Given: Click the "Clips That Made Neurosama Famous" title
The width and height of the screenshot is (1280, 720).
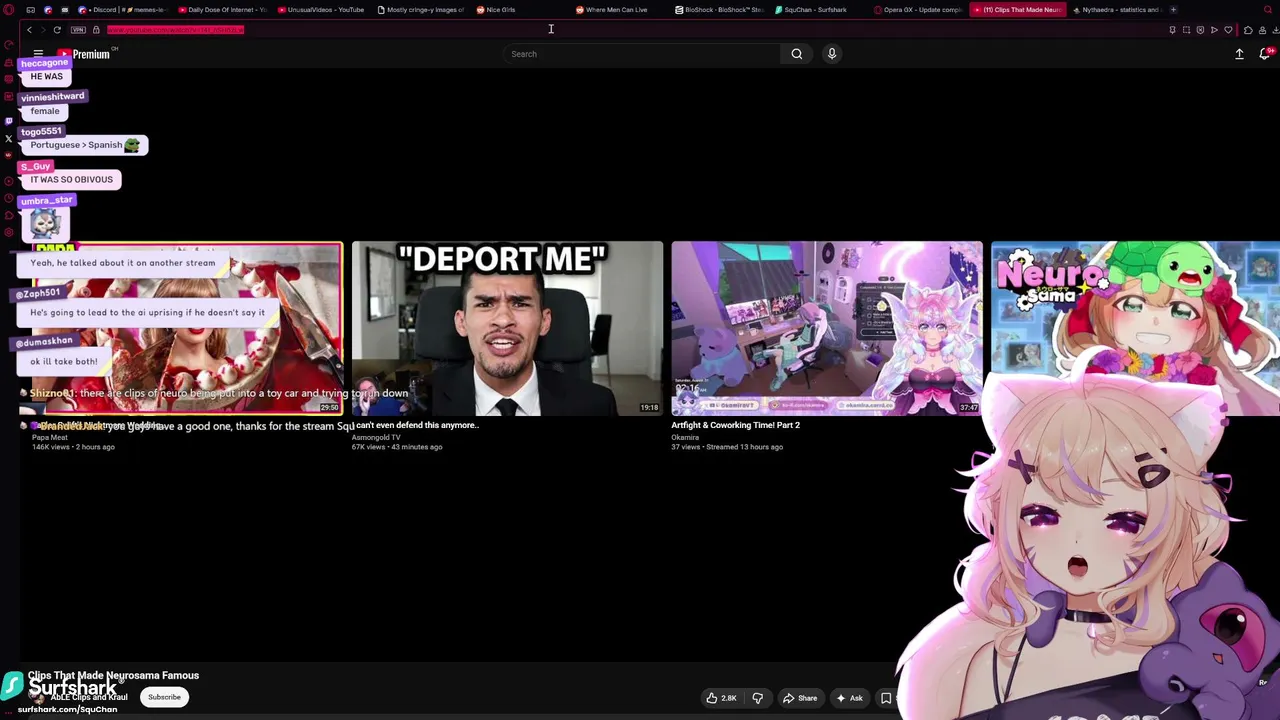Looking at the screenshot, I should [x=114, y=676].
